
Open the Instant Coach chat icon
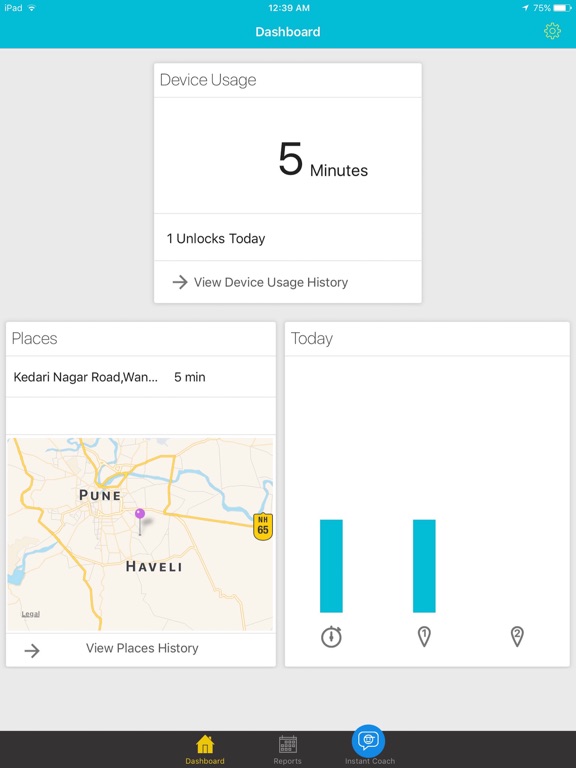click(369, 741)
